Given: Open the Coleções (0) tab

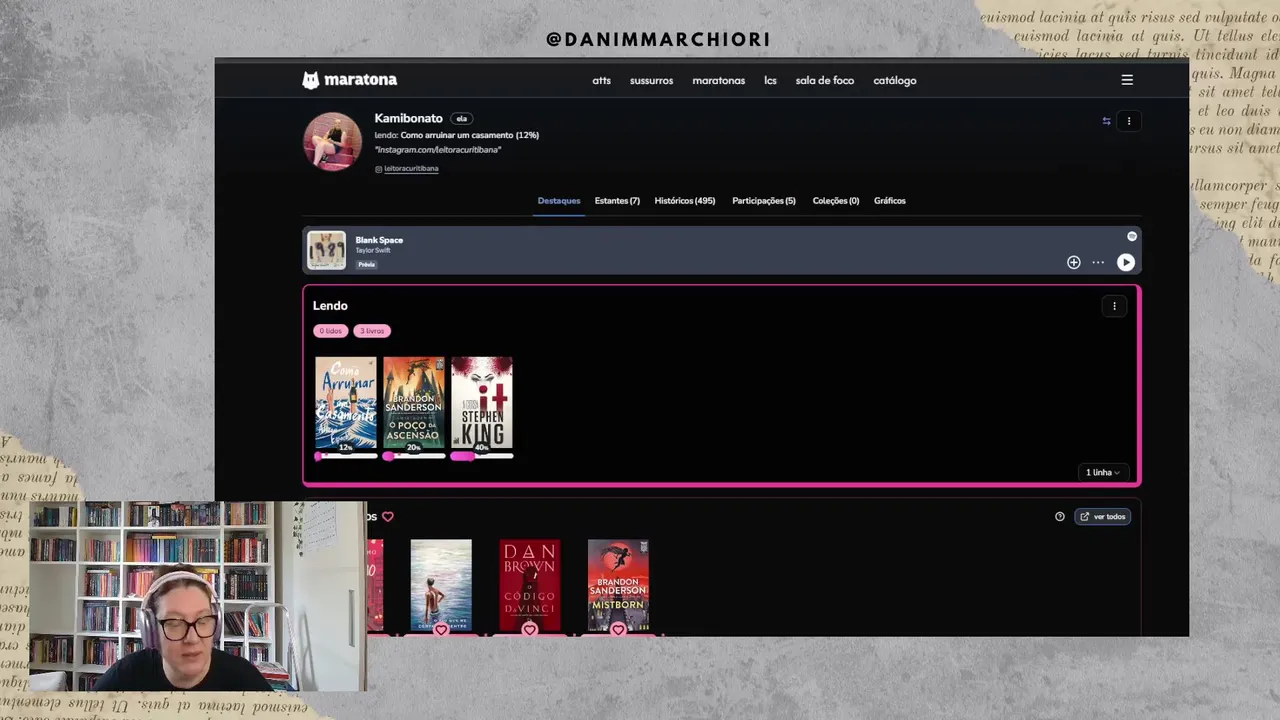Looking at the screenshot, I should pos(836,201).
